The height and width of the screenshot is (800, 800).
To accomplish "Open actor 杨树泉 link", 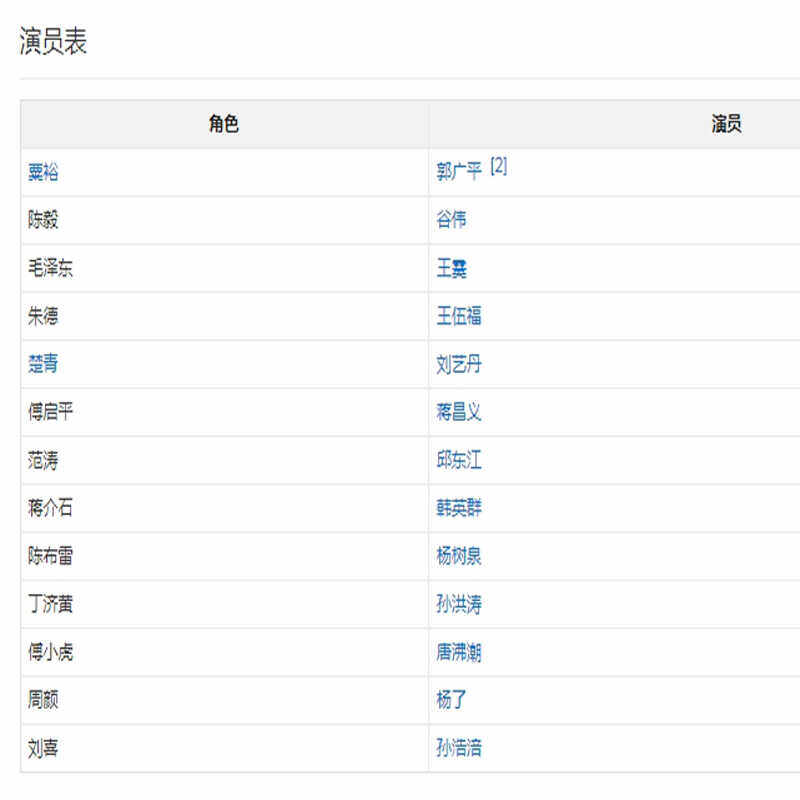I will pos(459,556).
